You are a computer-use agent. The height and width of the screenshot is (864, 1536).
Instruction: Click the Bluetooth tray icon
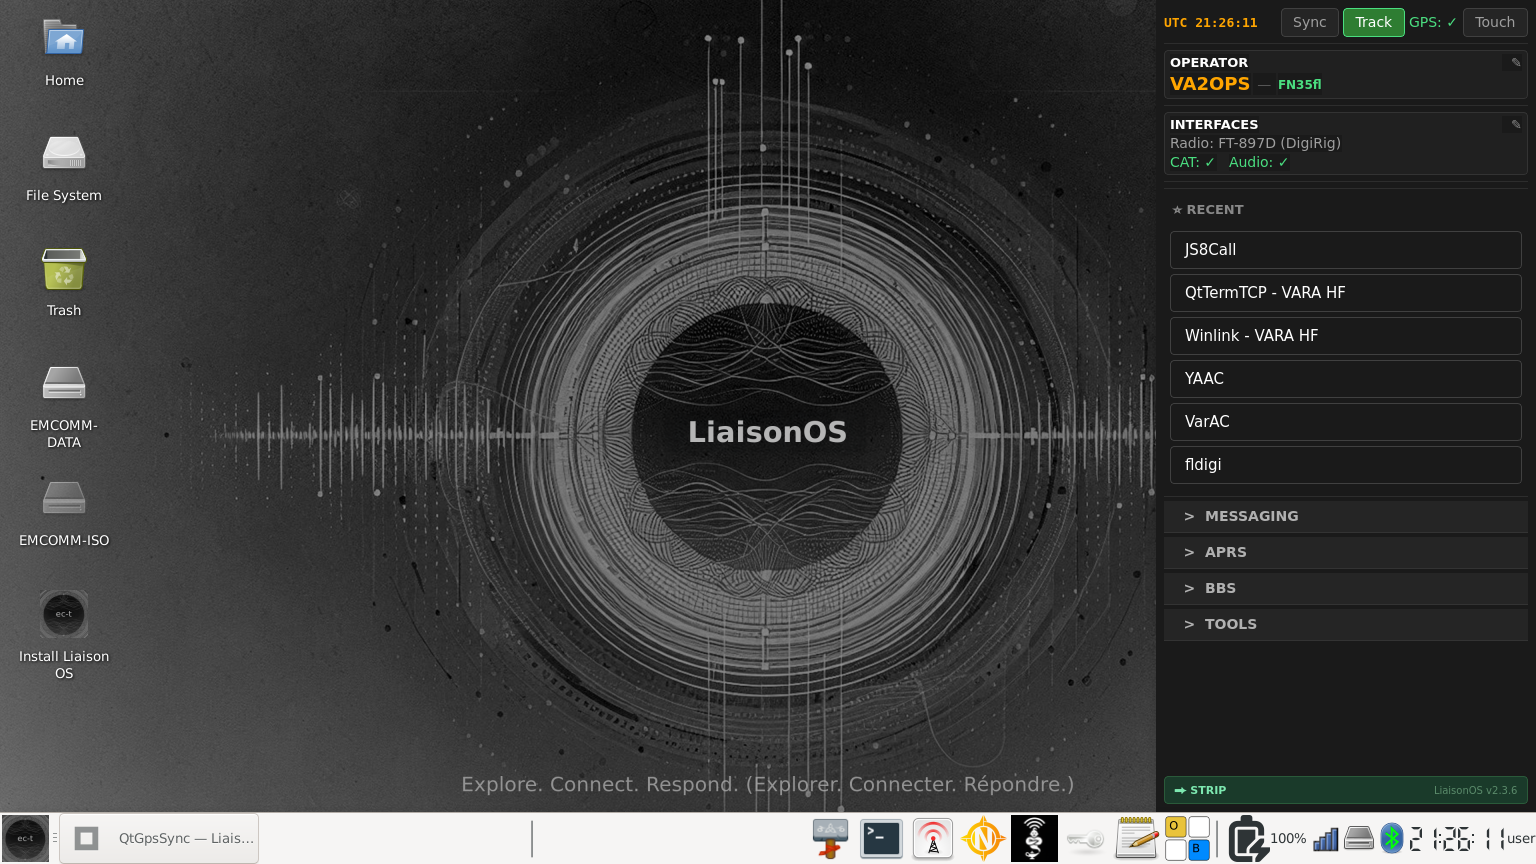[1392, 838]
